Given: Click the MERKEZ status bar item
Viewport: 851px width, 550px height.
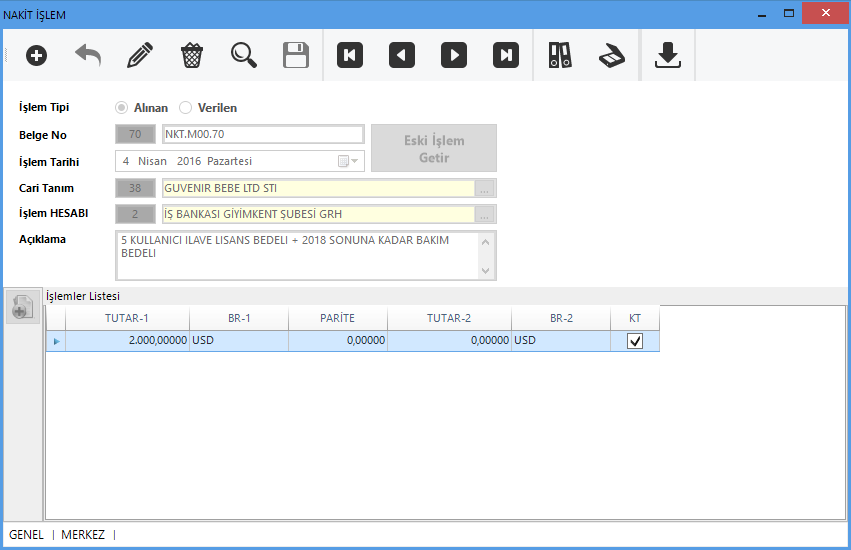Looking at the screenshot, I should pyautogui.click(x=83, y=535).
